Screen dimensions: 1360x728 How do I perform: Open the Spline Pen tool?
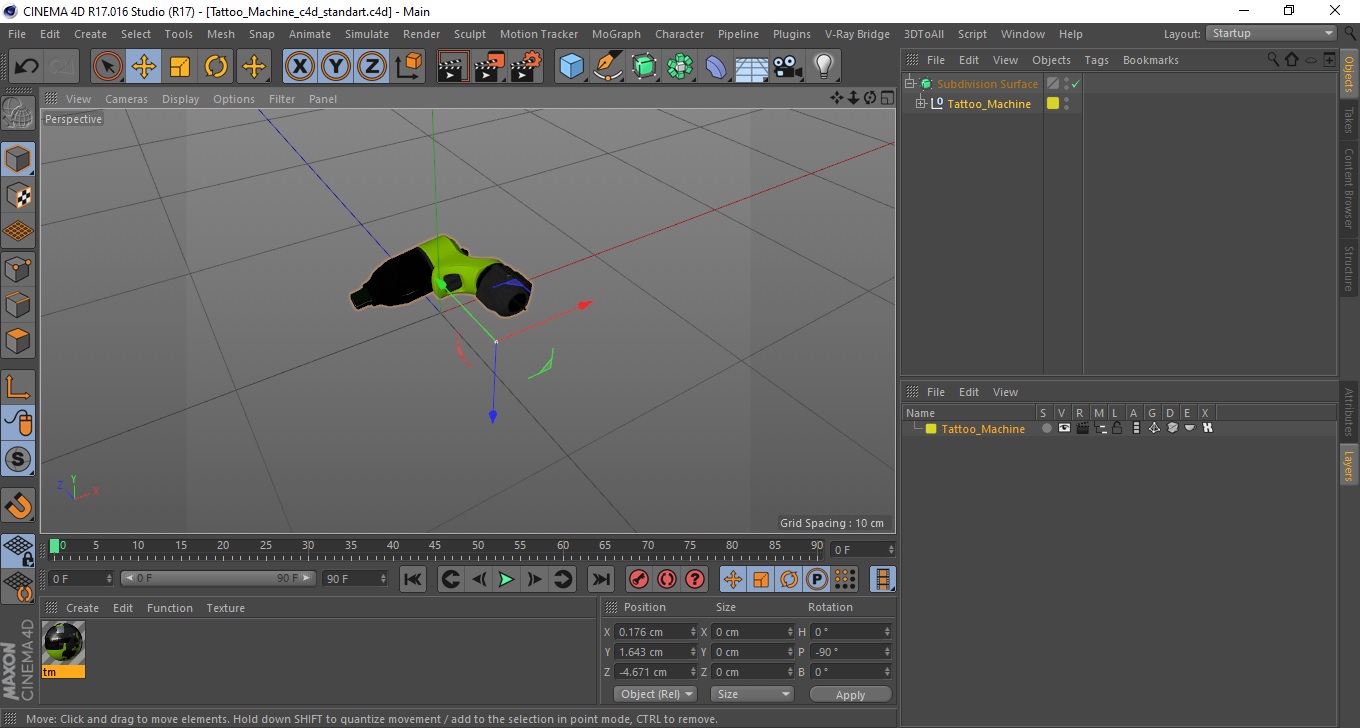(x=608, y=67)
